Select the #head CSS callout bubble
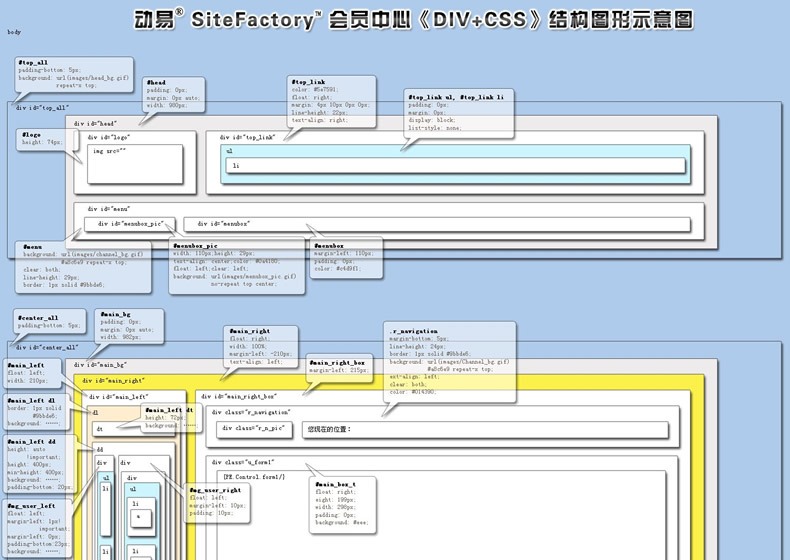Screen dimensions: 790x560 174,94
